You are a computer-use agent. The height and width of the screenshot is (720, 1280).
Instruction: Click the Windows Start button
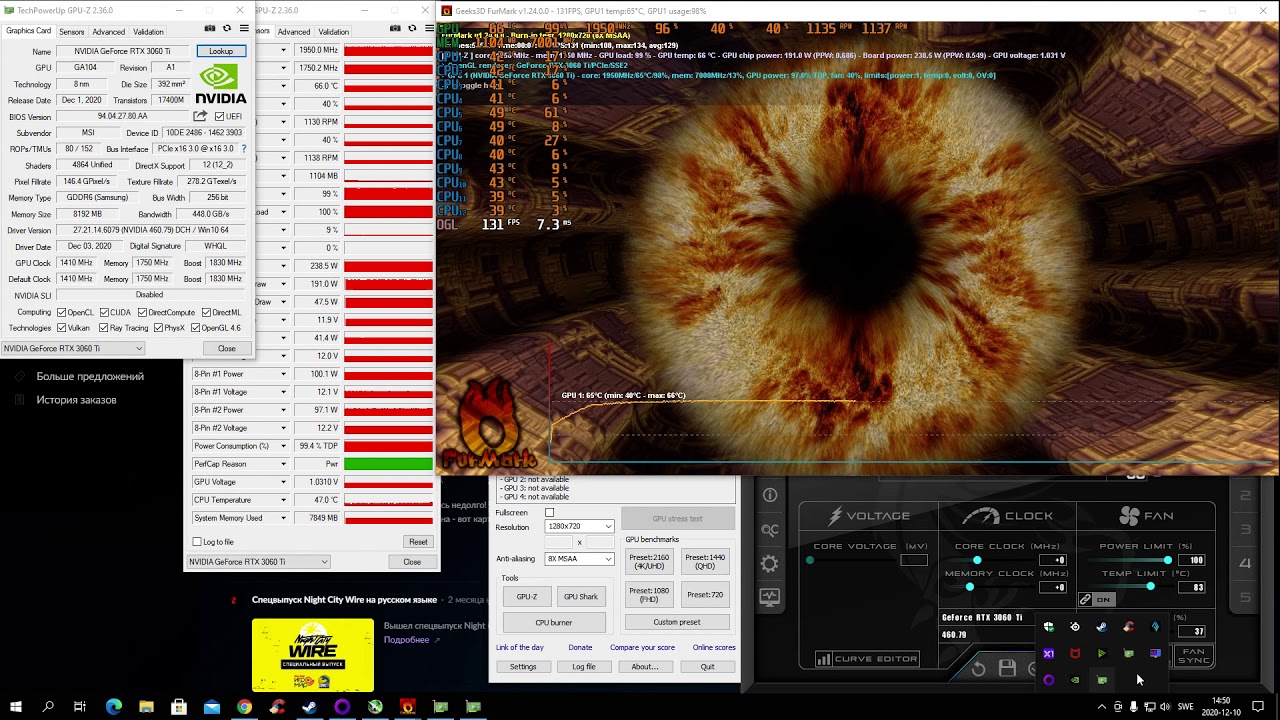tap(16, 707)
